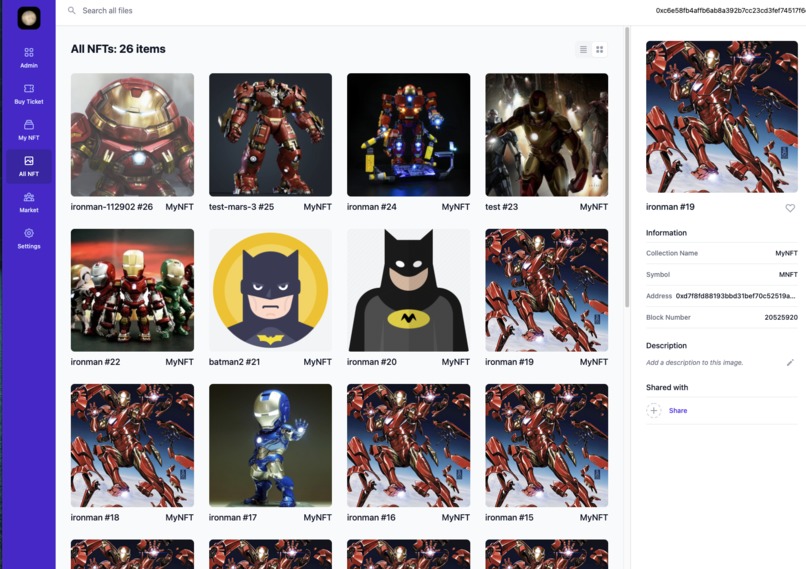Click 'ironman #20' caption text
806x569 pixels.
click(372, 362)
